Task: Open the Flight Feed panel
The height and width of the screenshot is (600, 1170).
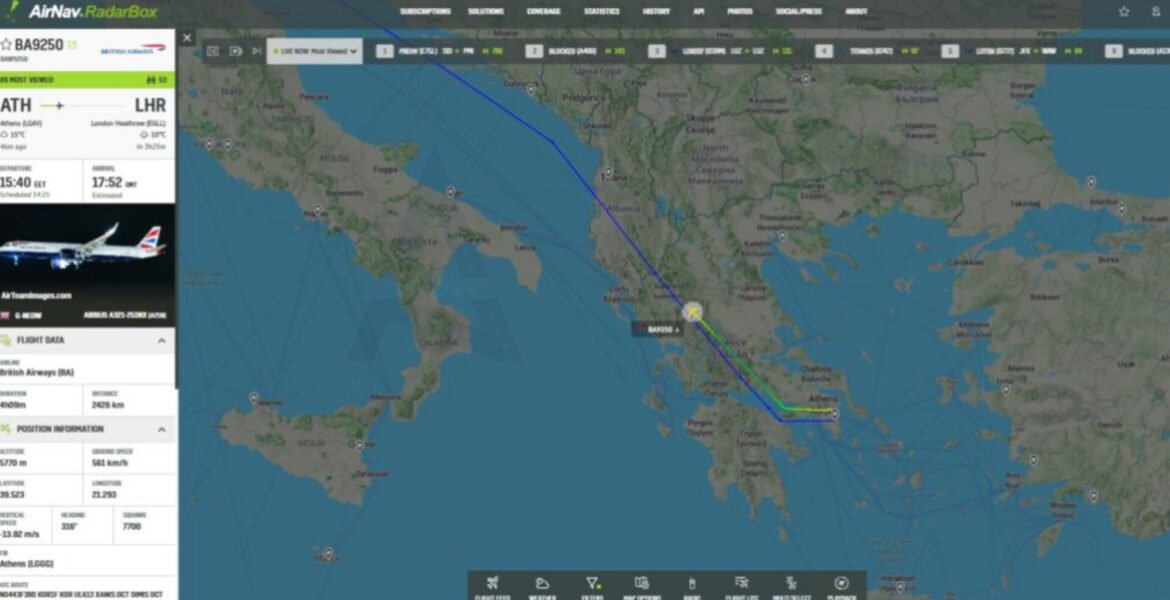Action: (x=492, y=587)
